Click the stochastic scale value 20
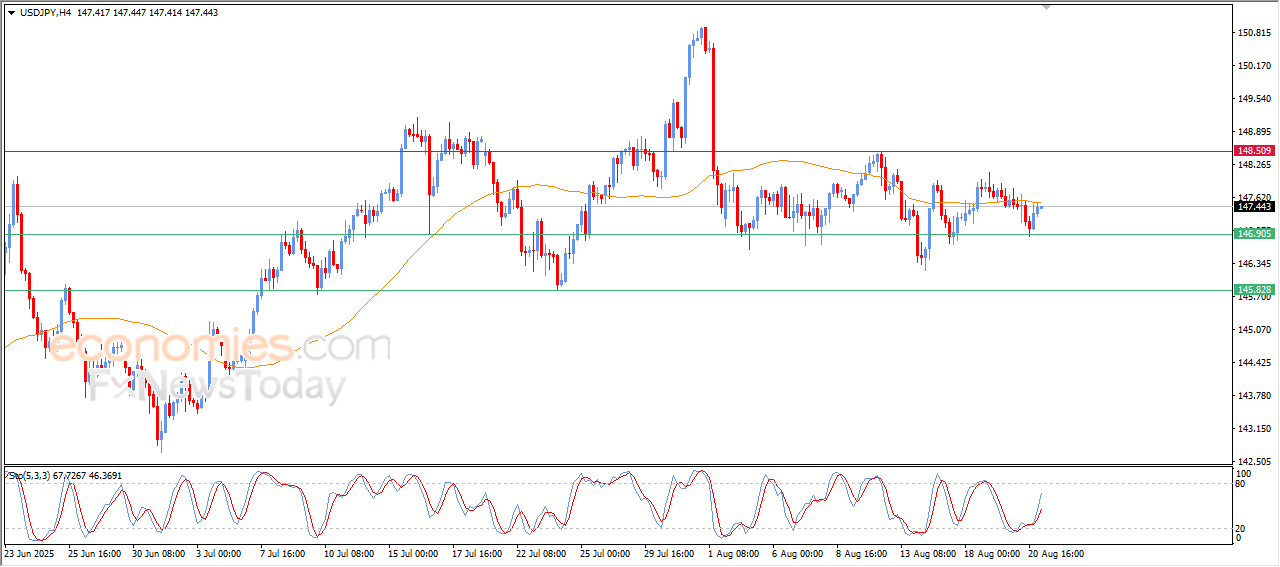The image size is (1280, 567). (x=1242, y=527)
